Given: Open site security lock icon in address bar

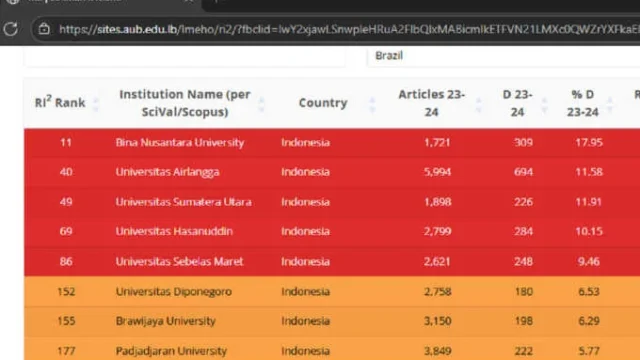Looking at the screenshot, I should [44, 29].
